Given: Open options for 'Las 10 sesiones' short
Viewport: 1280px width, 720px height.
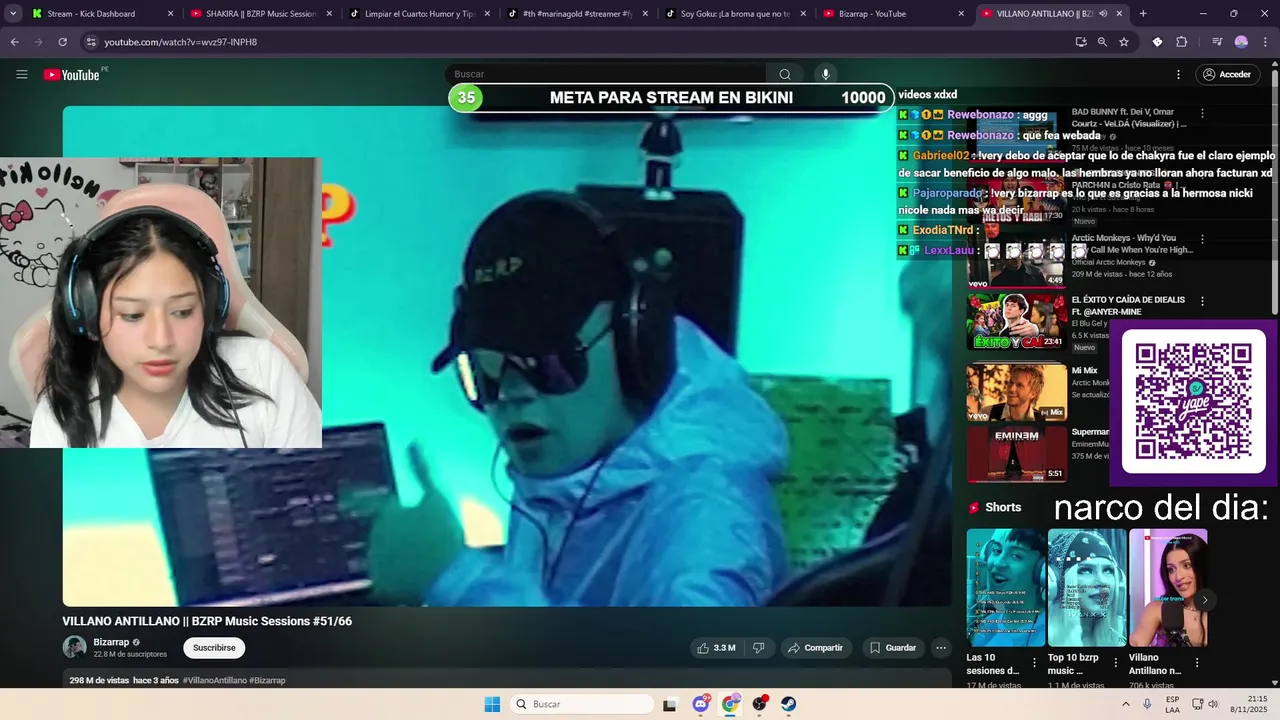Looking at the screenshot, I should click(1035, 662).
